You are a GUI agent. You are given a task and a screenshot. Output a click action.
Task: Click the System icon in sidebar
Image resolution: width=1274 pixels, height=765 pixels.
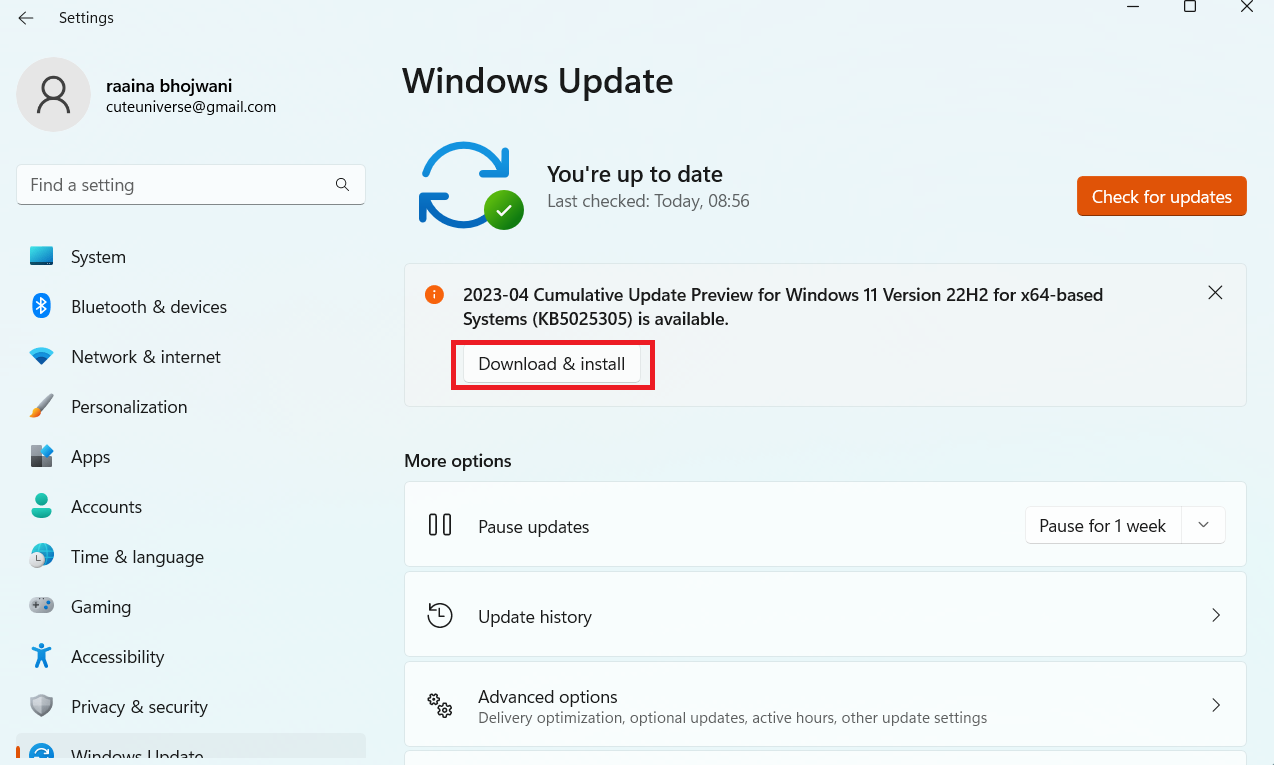click(x=41, y=257)
